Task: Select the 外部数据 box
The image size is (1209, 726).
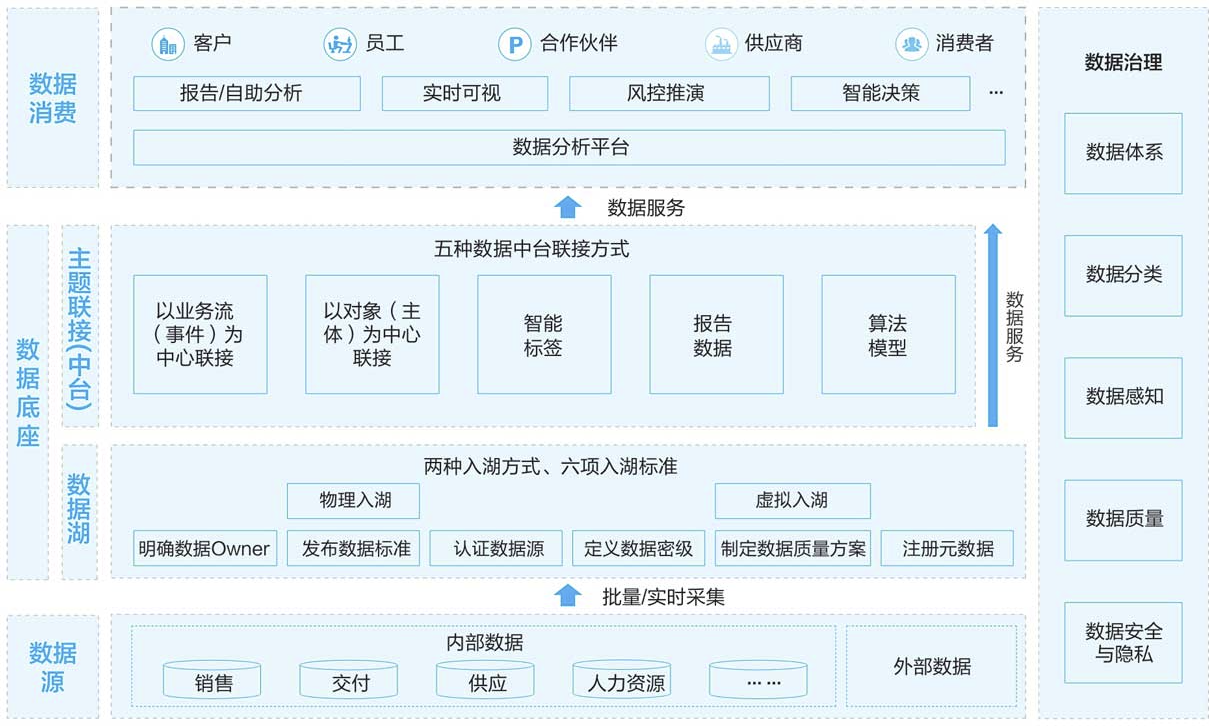Action: point(931,666)
